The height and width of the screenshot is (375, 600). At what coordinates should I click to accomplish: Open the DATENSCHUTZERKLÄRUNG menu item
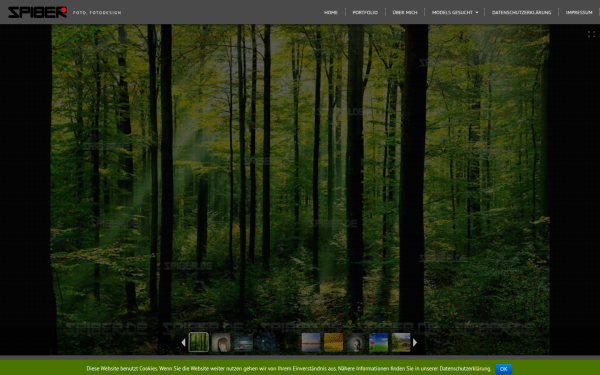coord(521,12)
